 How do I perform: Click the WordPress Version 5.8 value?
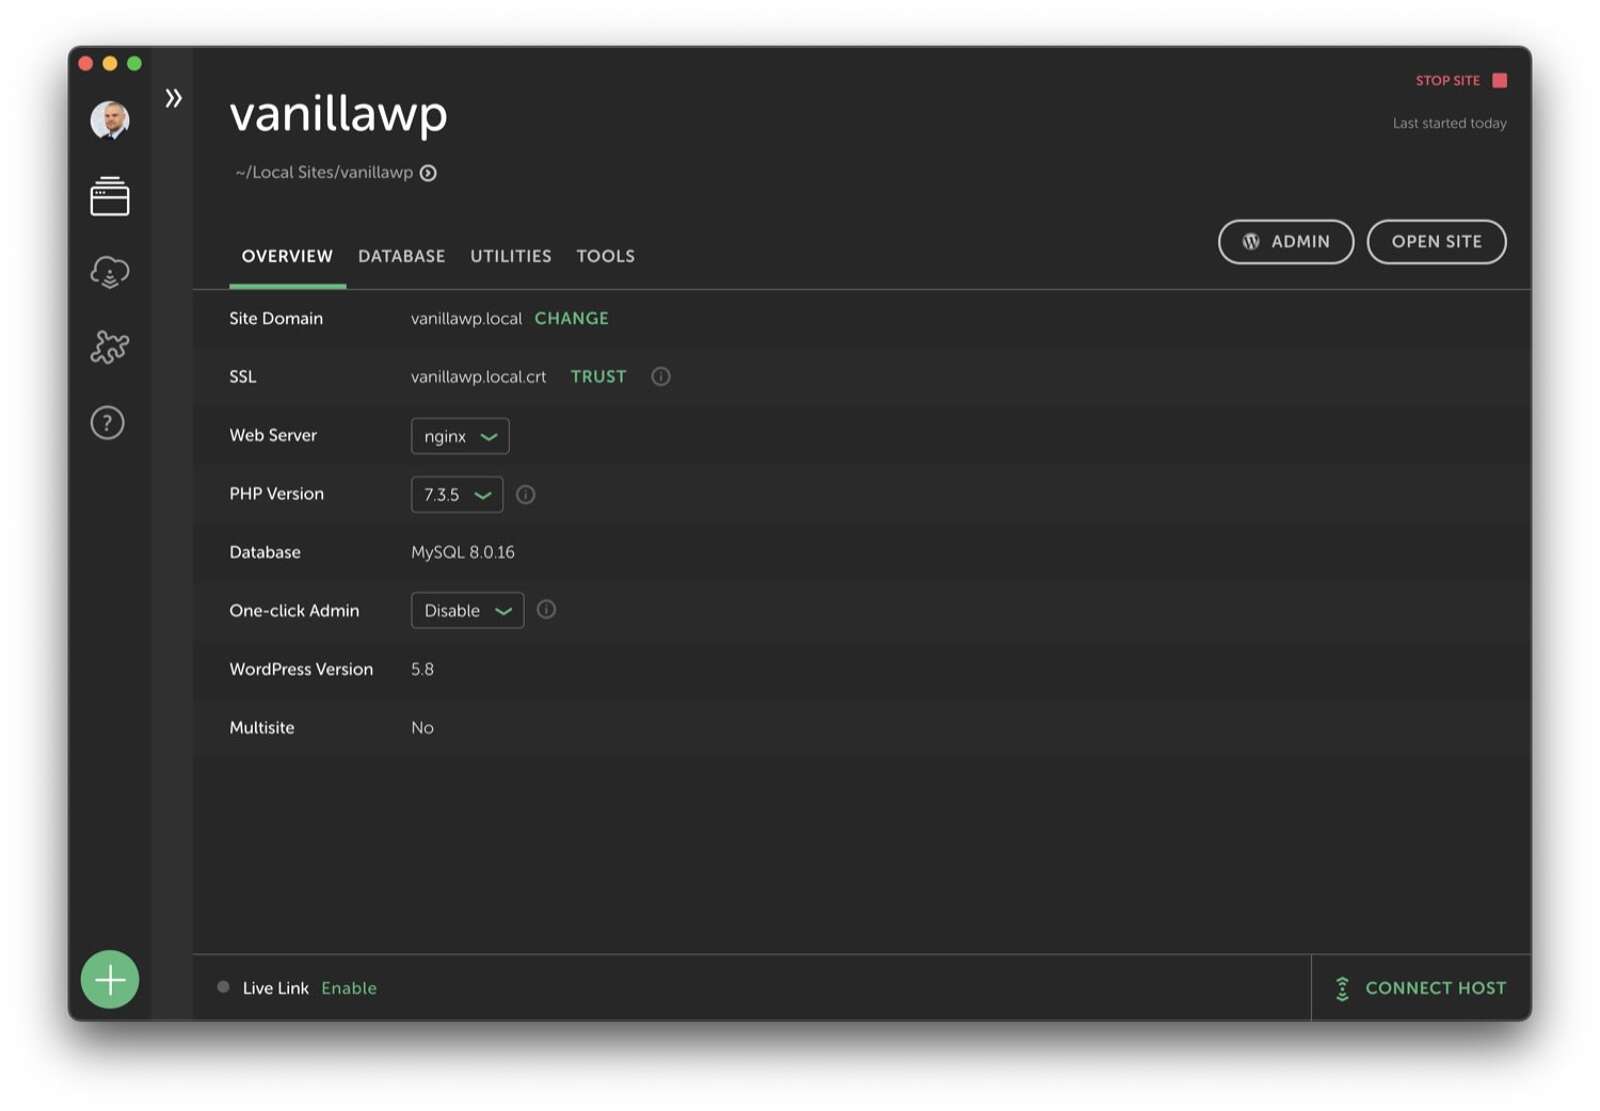click(422, 669)
